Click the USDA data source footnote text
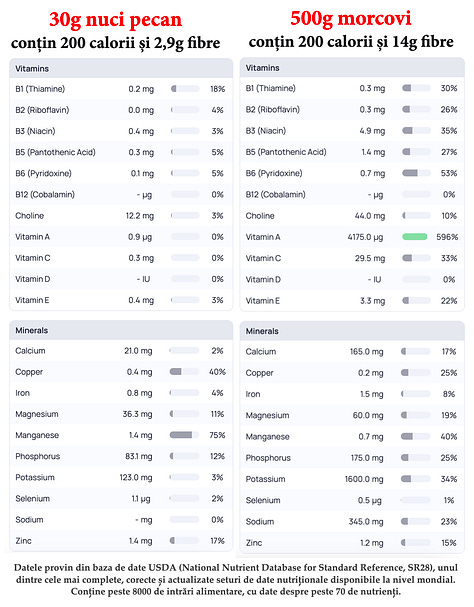 [x=236, y=580]
